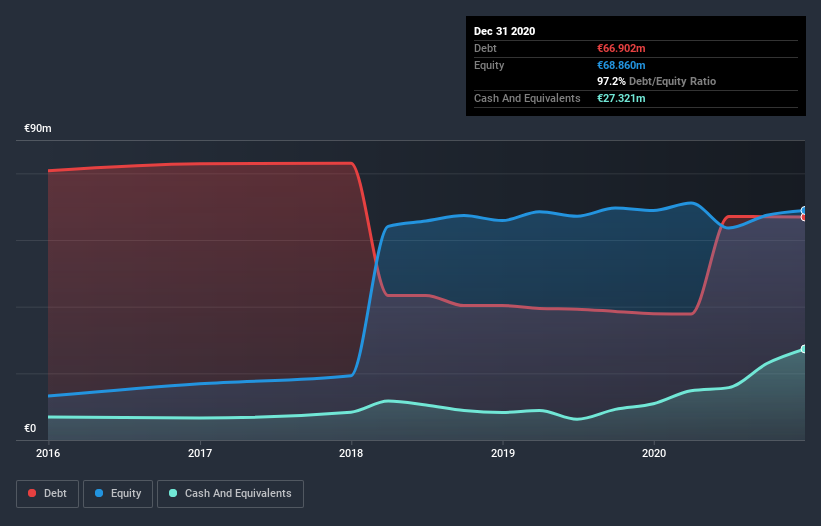Click the €27.321m cash value

(621, 98)
